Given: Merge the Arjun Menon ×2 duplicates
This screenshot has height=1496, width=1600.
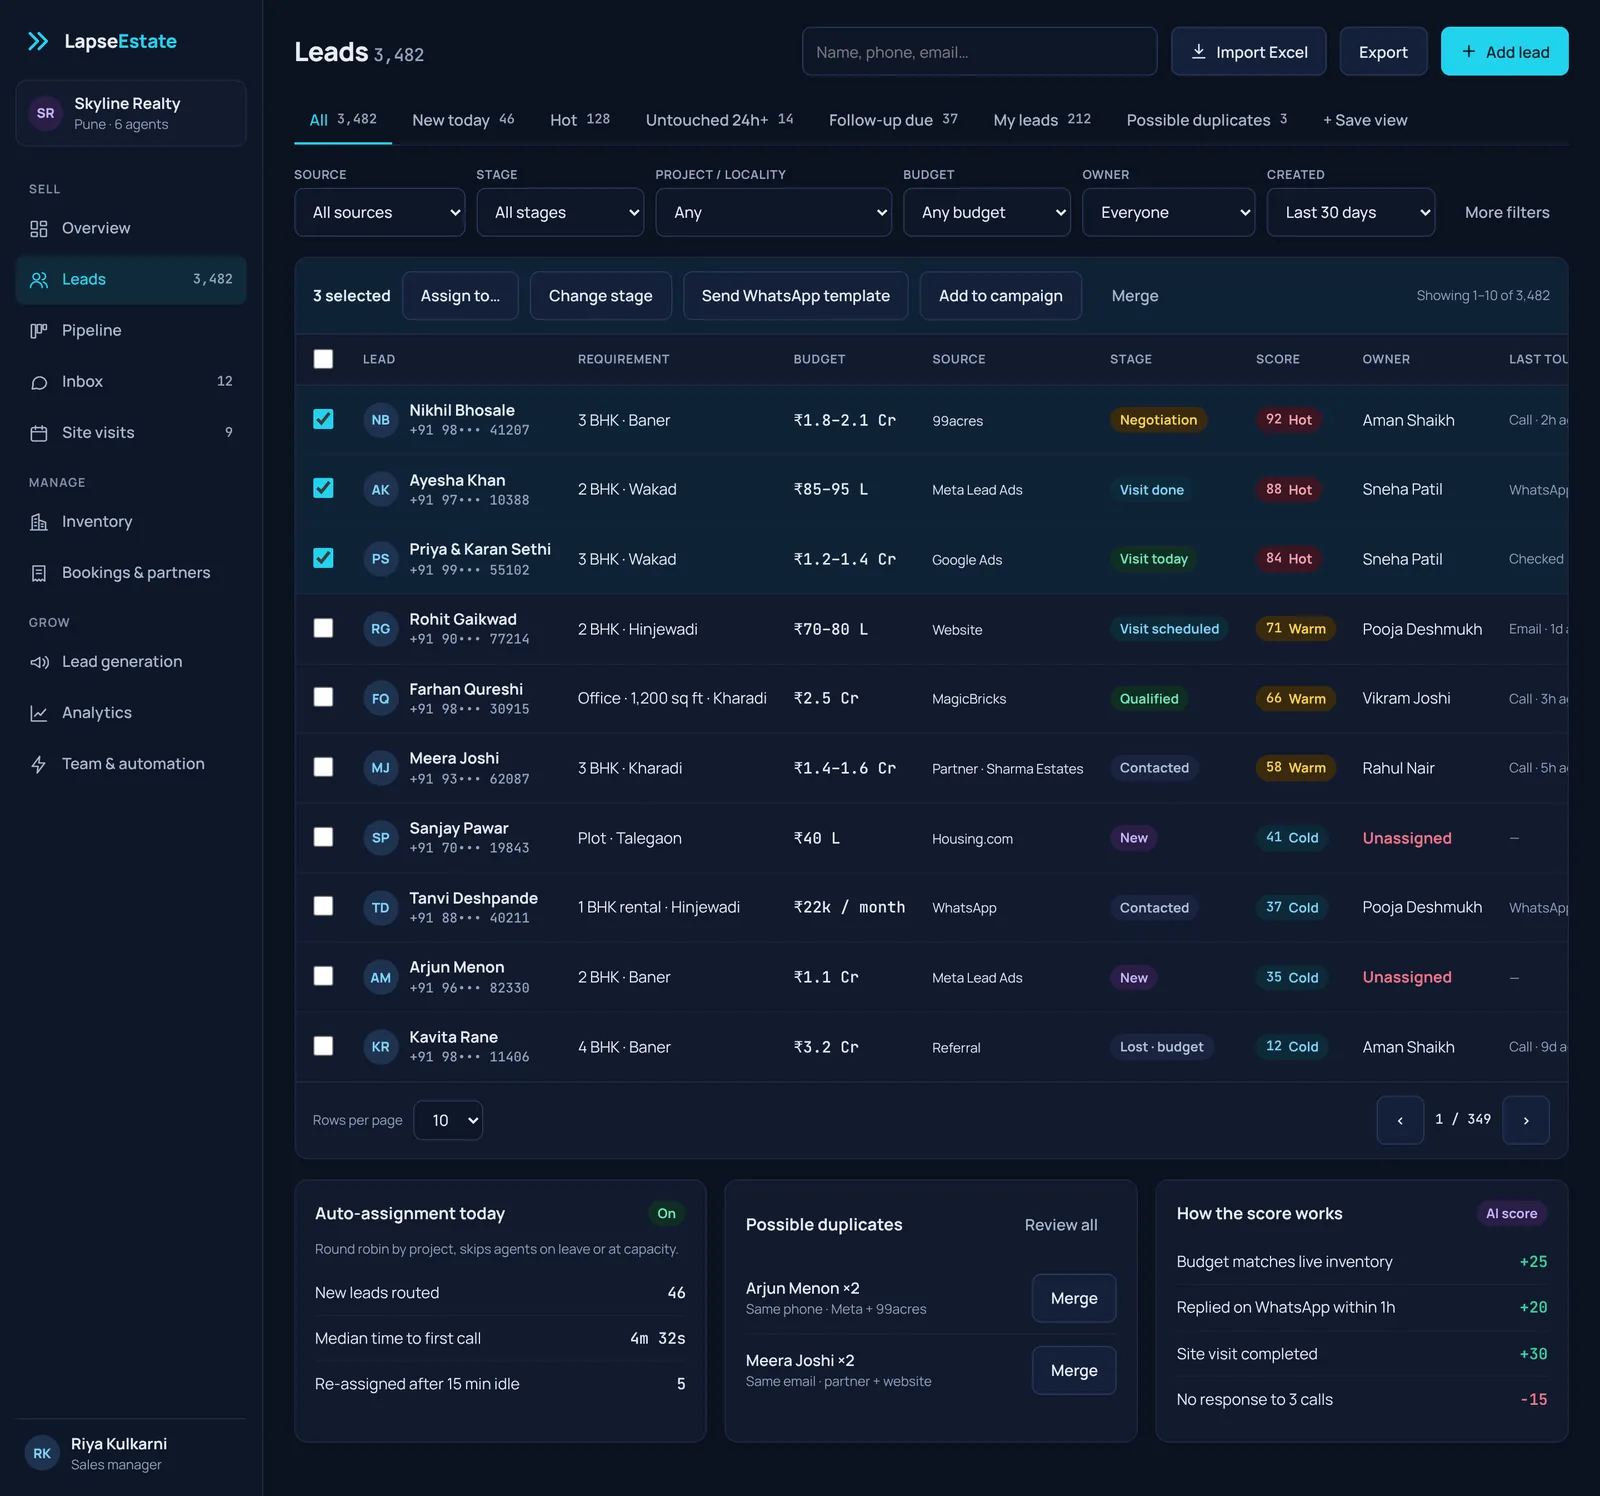Looking at the screenshot, I should pyautogui.click(x=1074, y=1298).
